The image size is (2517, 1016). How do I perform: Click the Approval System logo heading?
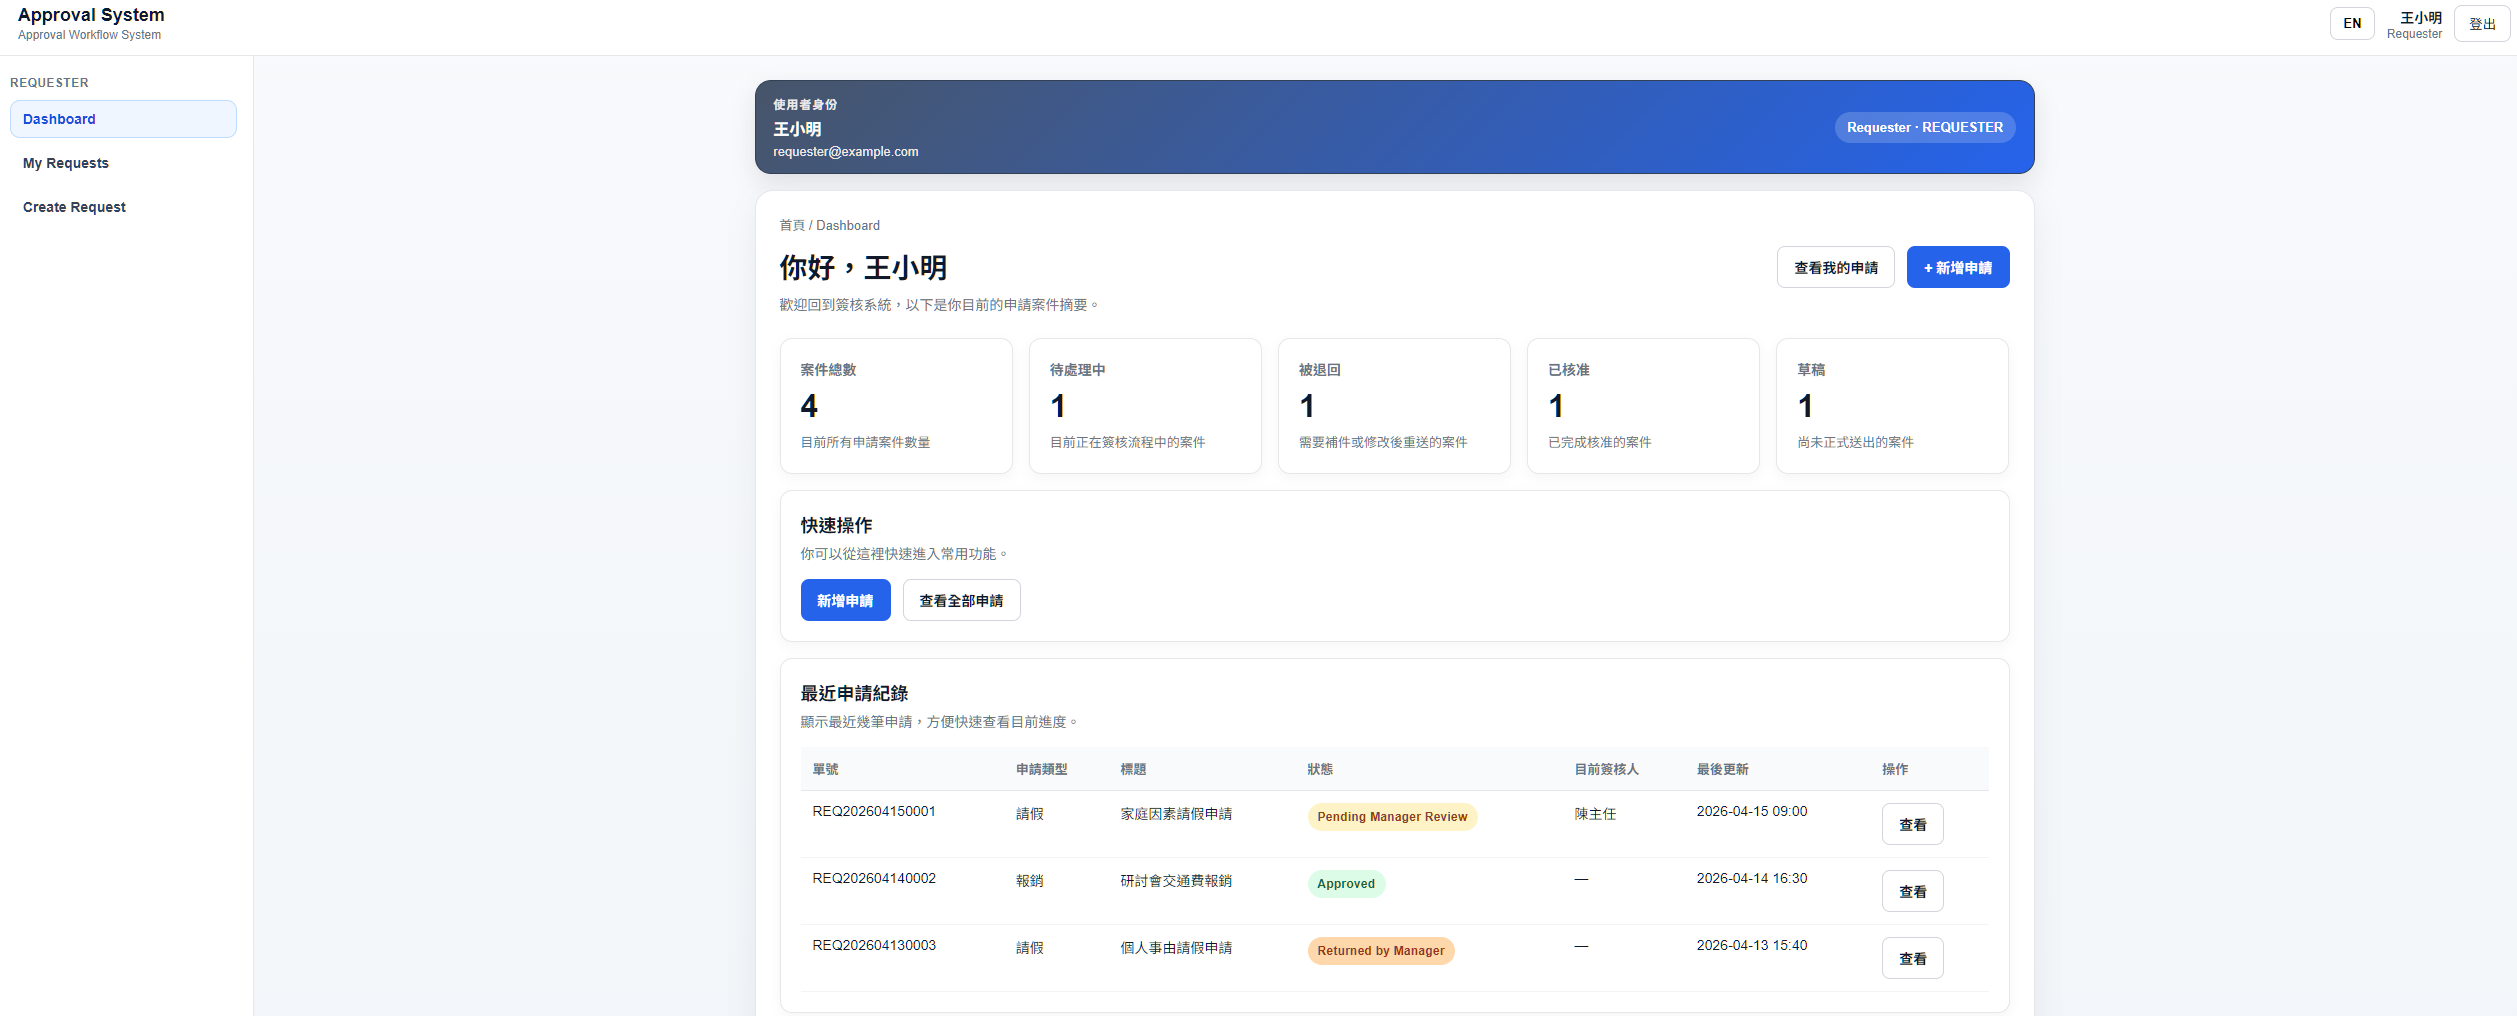click(91, 14)
